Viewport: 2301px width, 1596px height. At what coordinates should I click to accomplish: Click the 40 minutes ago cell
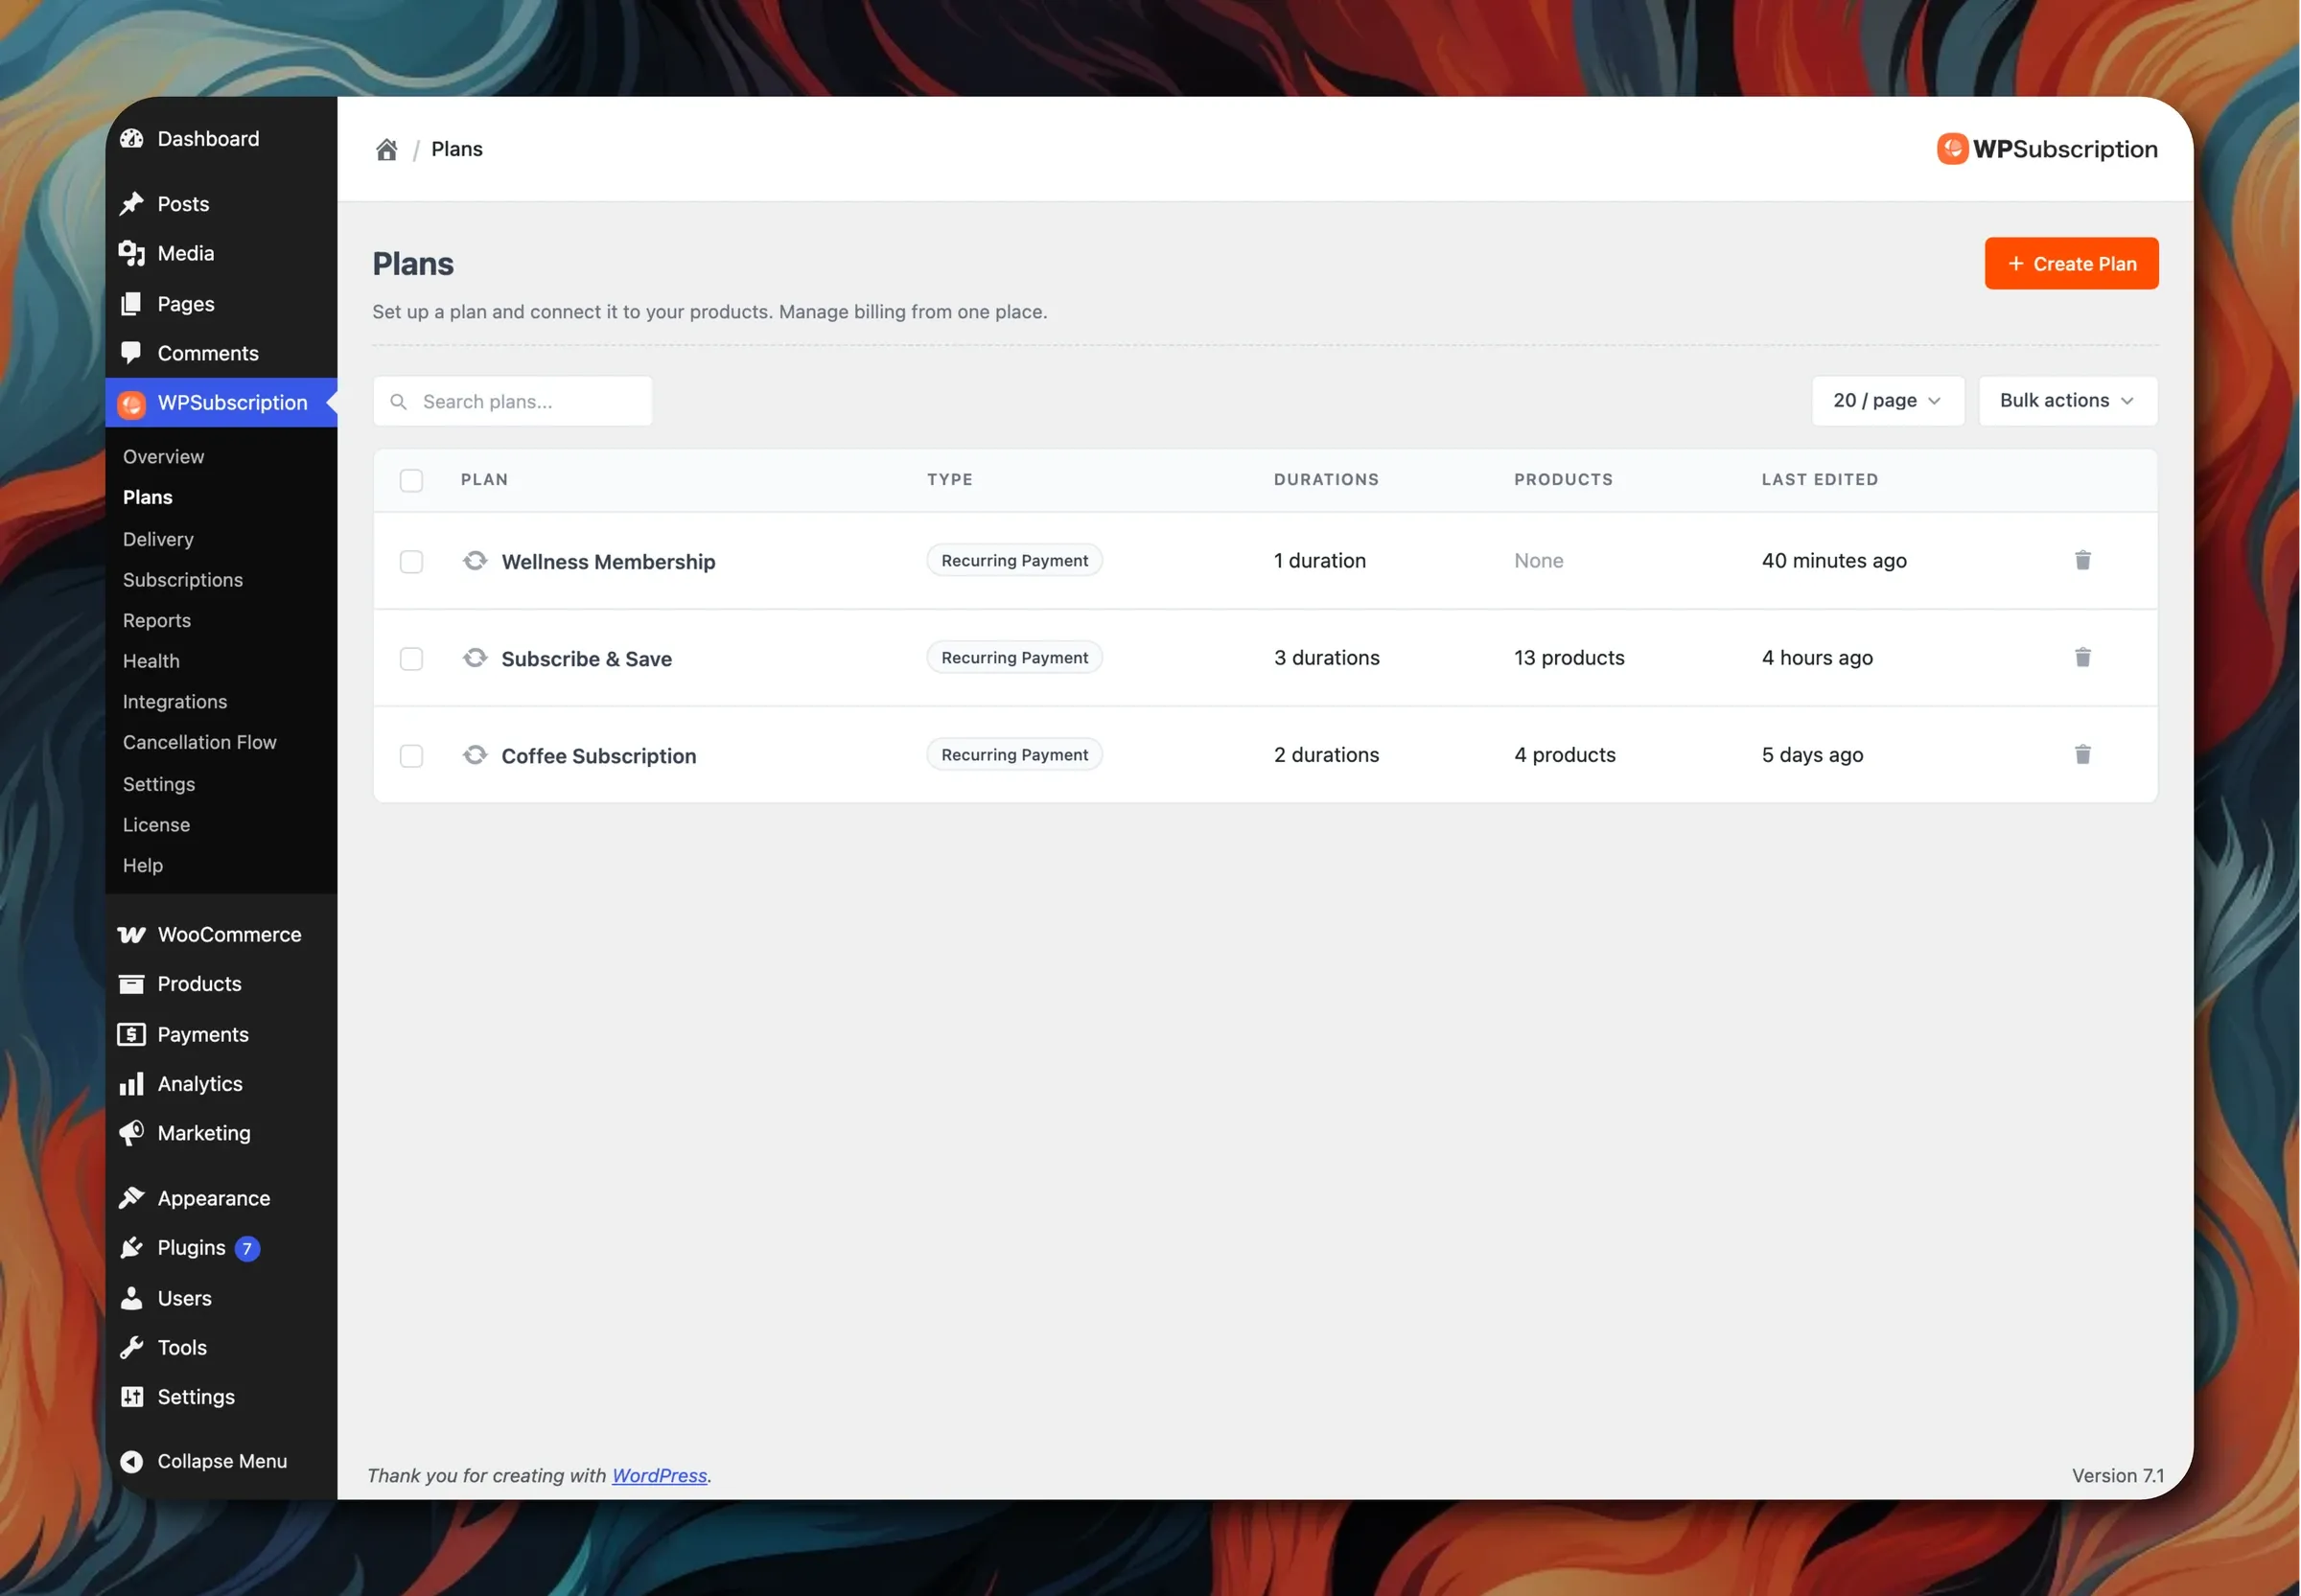(x=1833, y=560)
